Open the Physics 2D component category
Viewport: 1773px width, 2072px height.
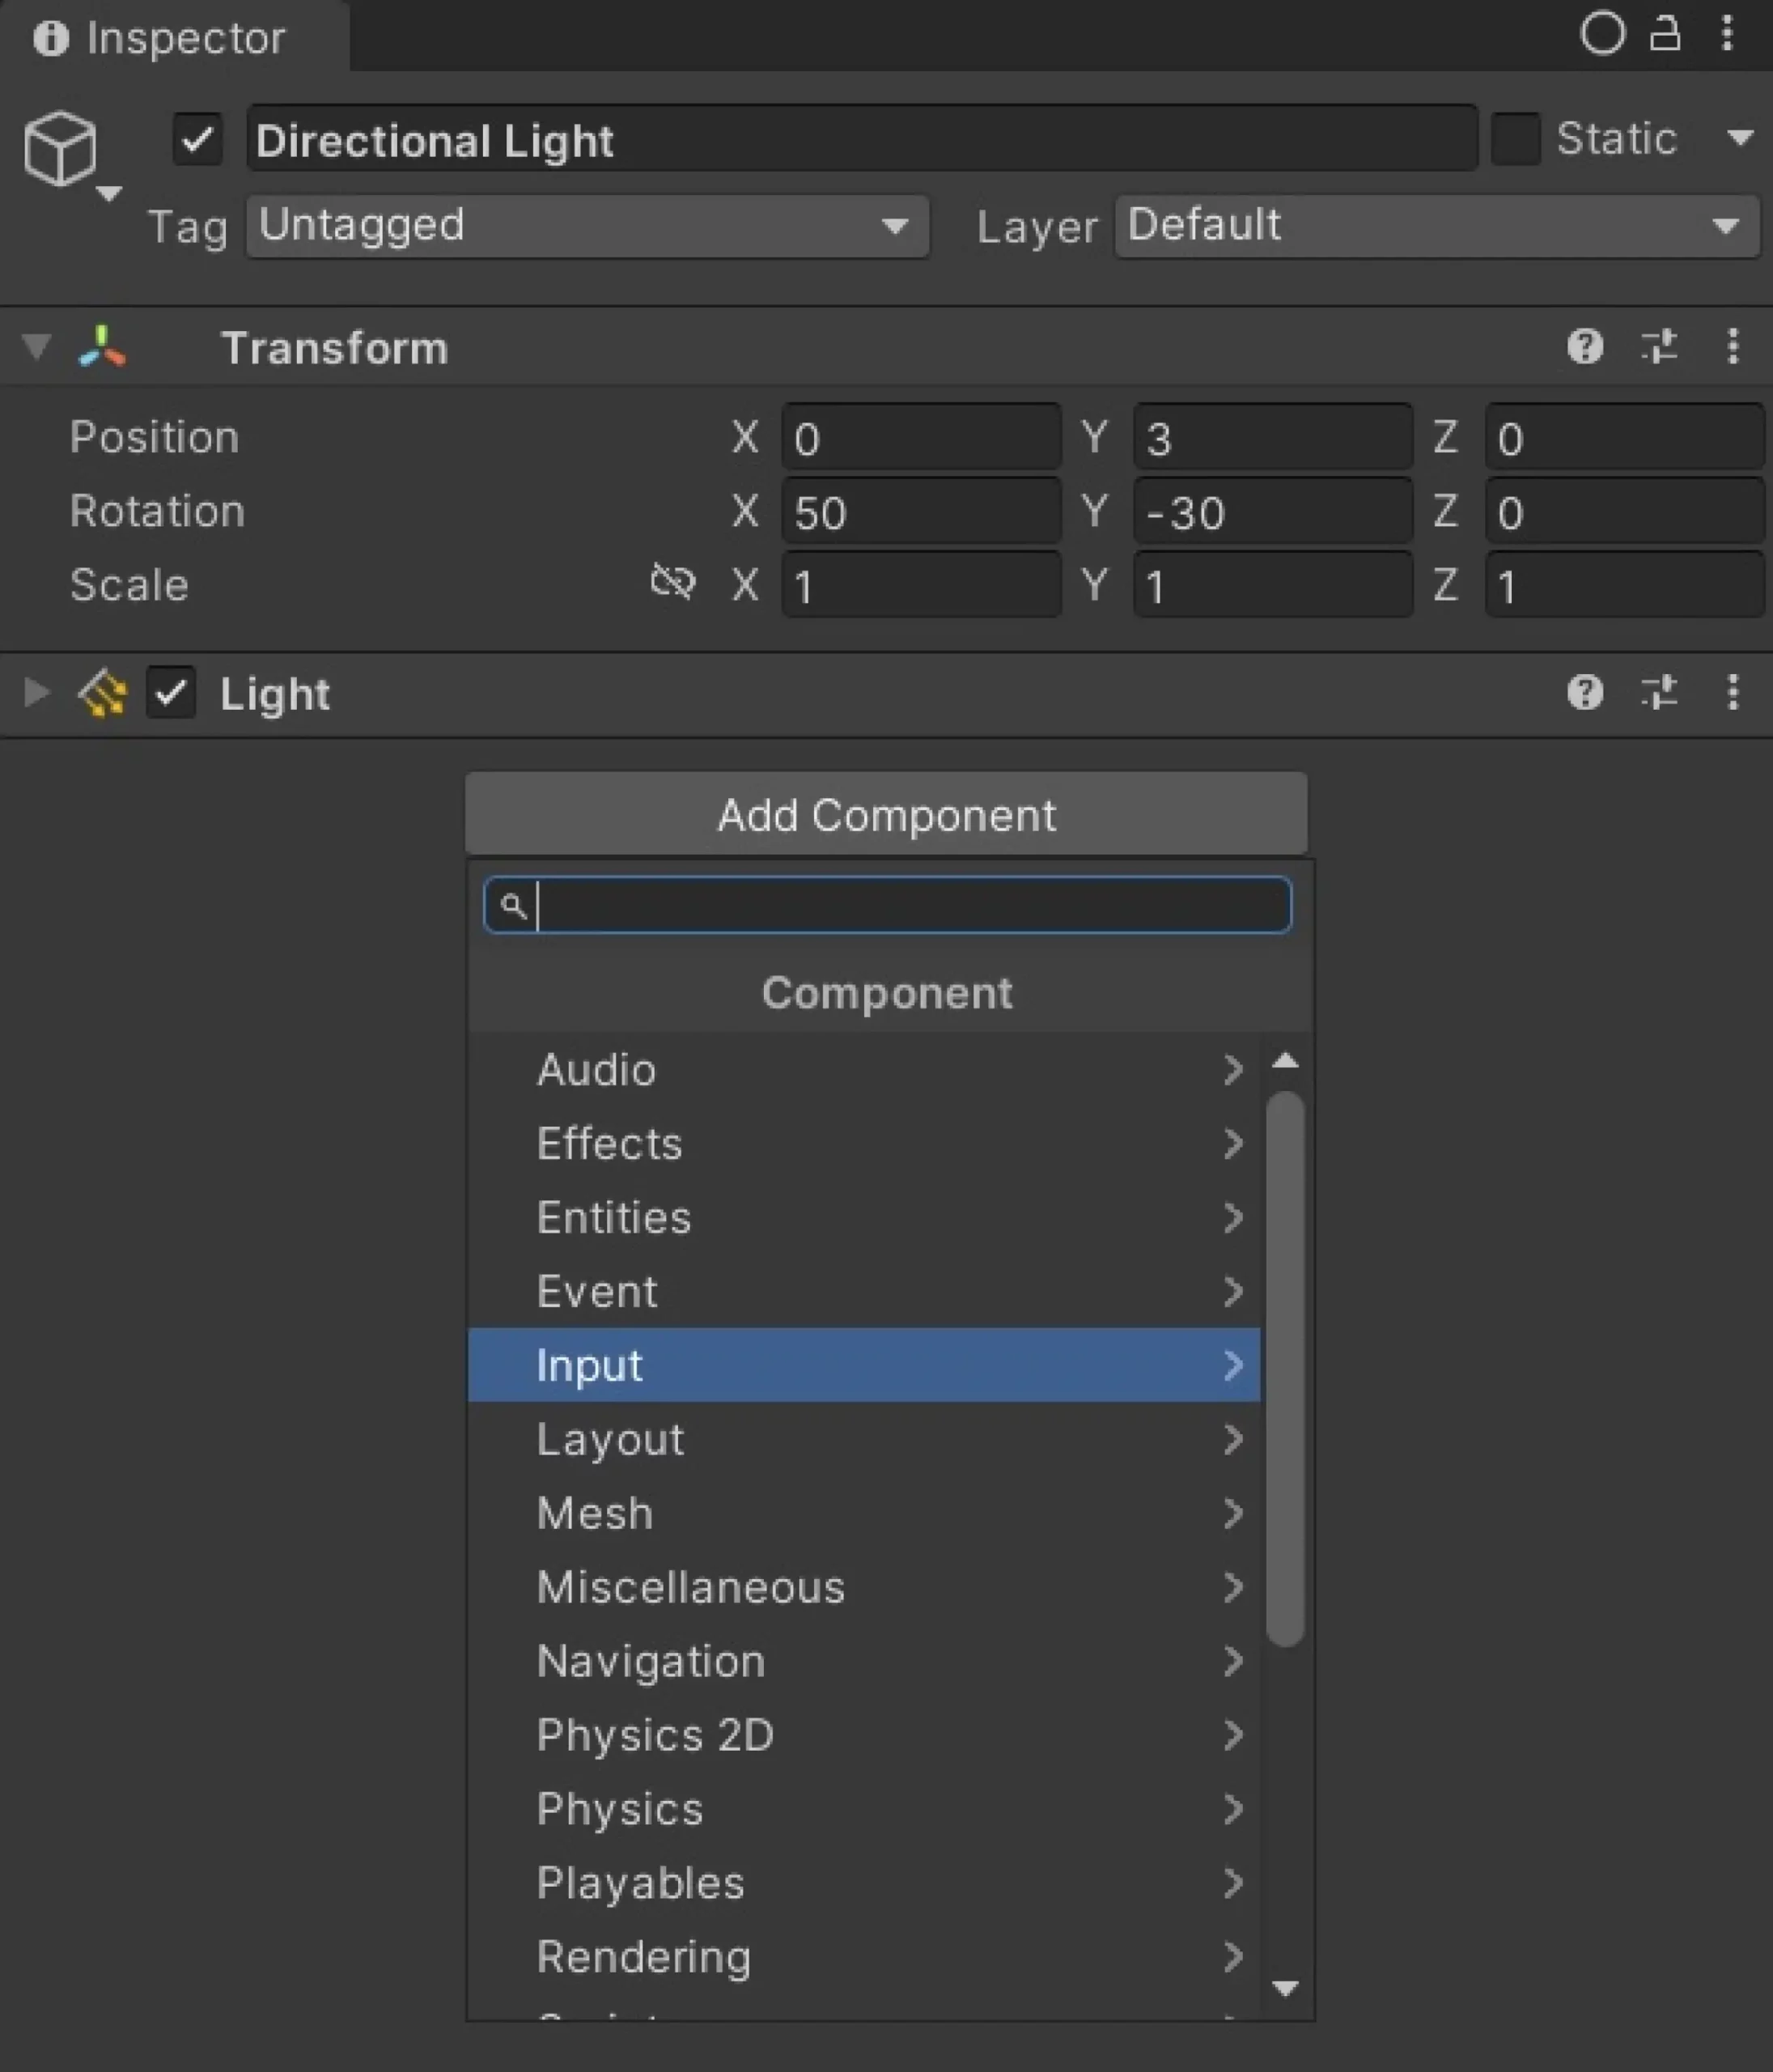tap(863, 1735)
